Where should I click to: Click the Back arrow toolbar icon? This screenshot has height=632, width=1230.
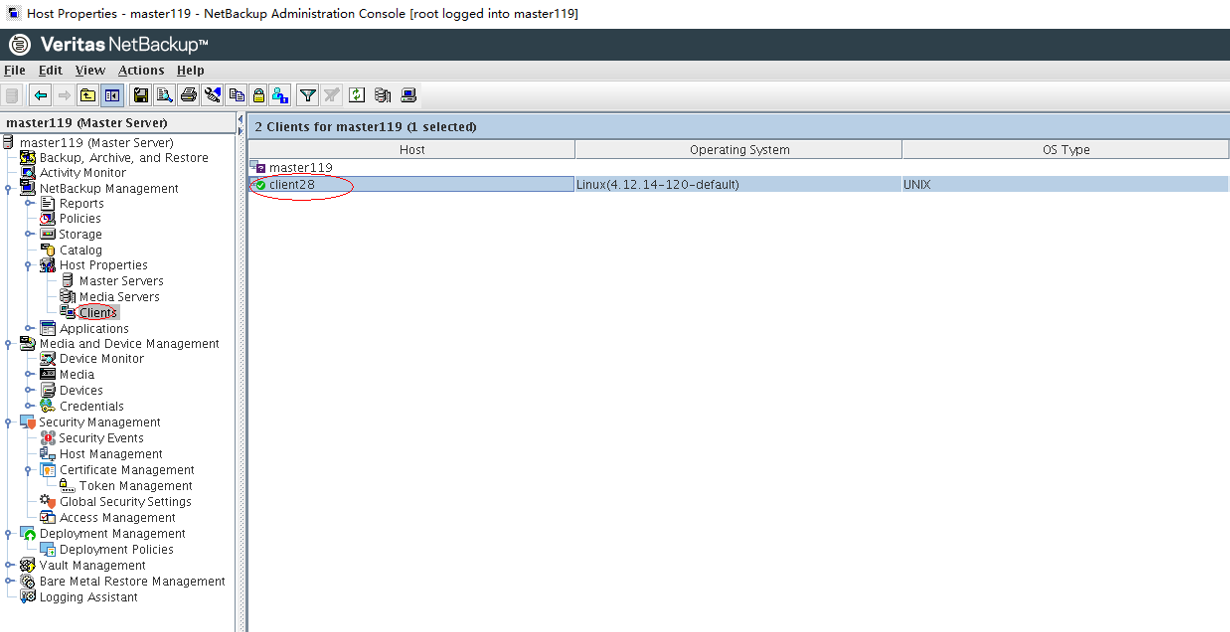tap(40, 96)
